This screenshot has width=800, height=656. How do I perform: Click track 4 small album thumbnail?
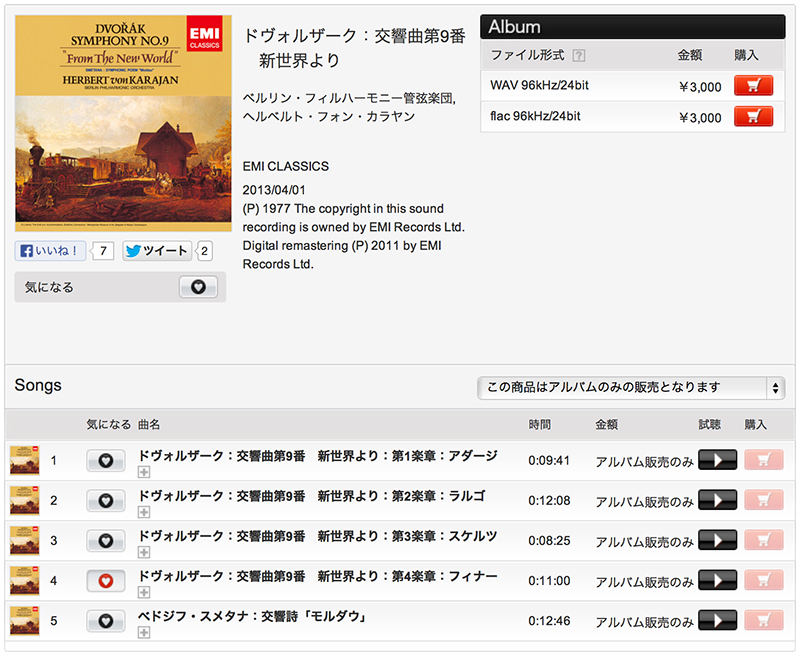click(x=24, y=581)
